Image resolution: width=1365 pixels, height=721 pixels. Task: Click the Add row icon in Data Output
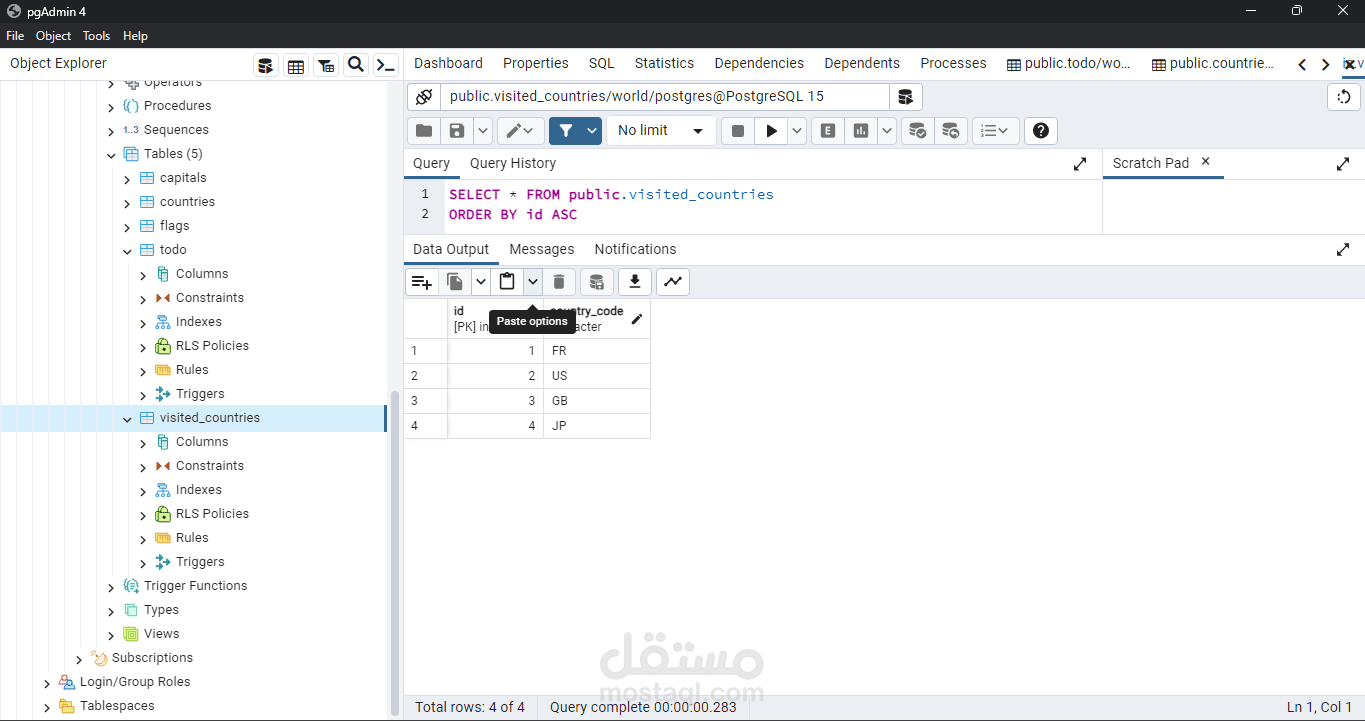pos(422,282)
